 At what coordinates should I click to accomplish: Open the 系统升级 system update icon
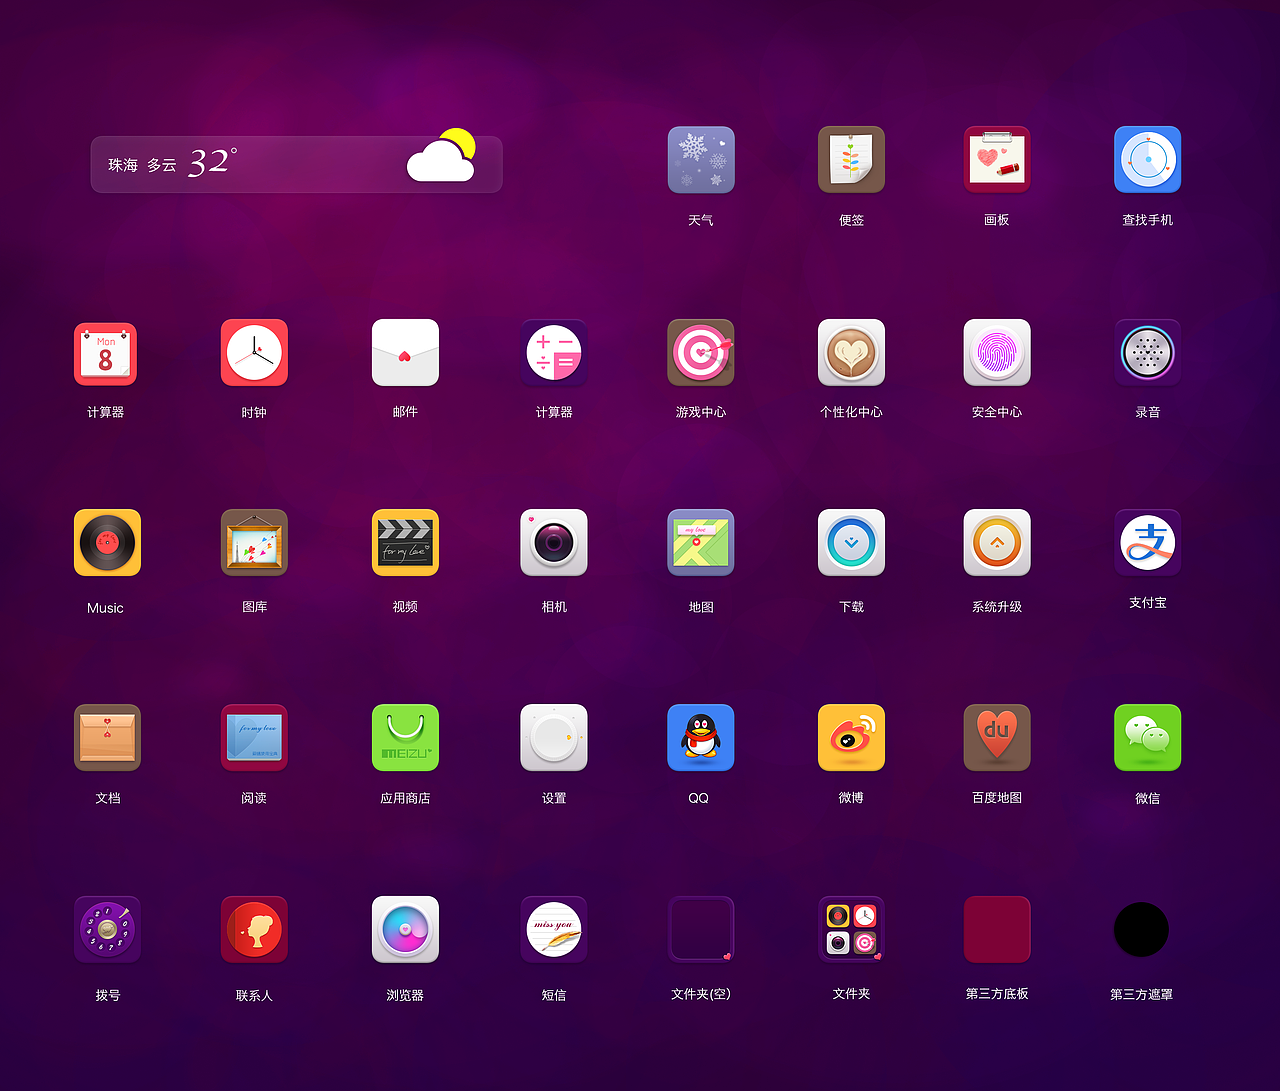pyautogui.click(x=997, y=543)
